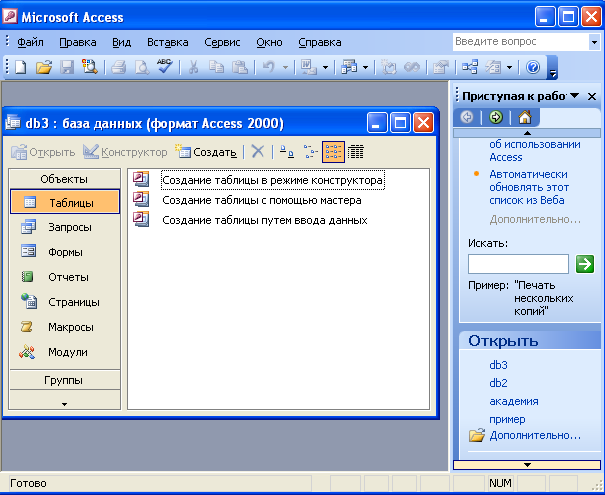Click the Cut scissors icon
This screenshot has width=605, height=495.
193,68
